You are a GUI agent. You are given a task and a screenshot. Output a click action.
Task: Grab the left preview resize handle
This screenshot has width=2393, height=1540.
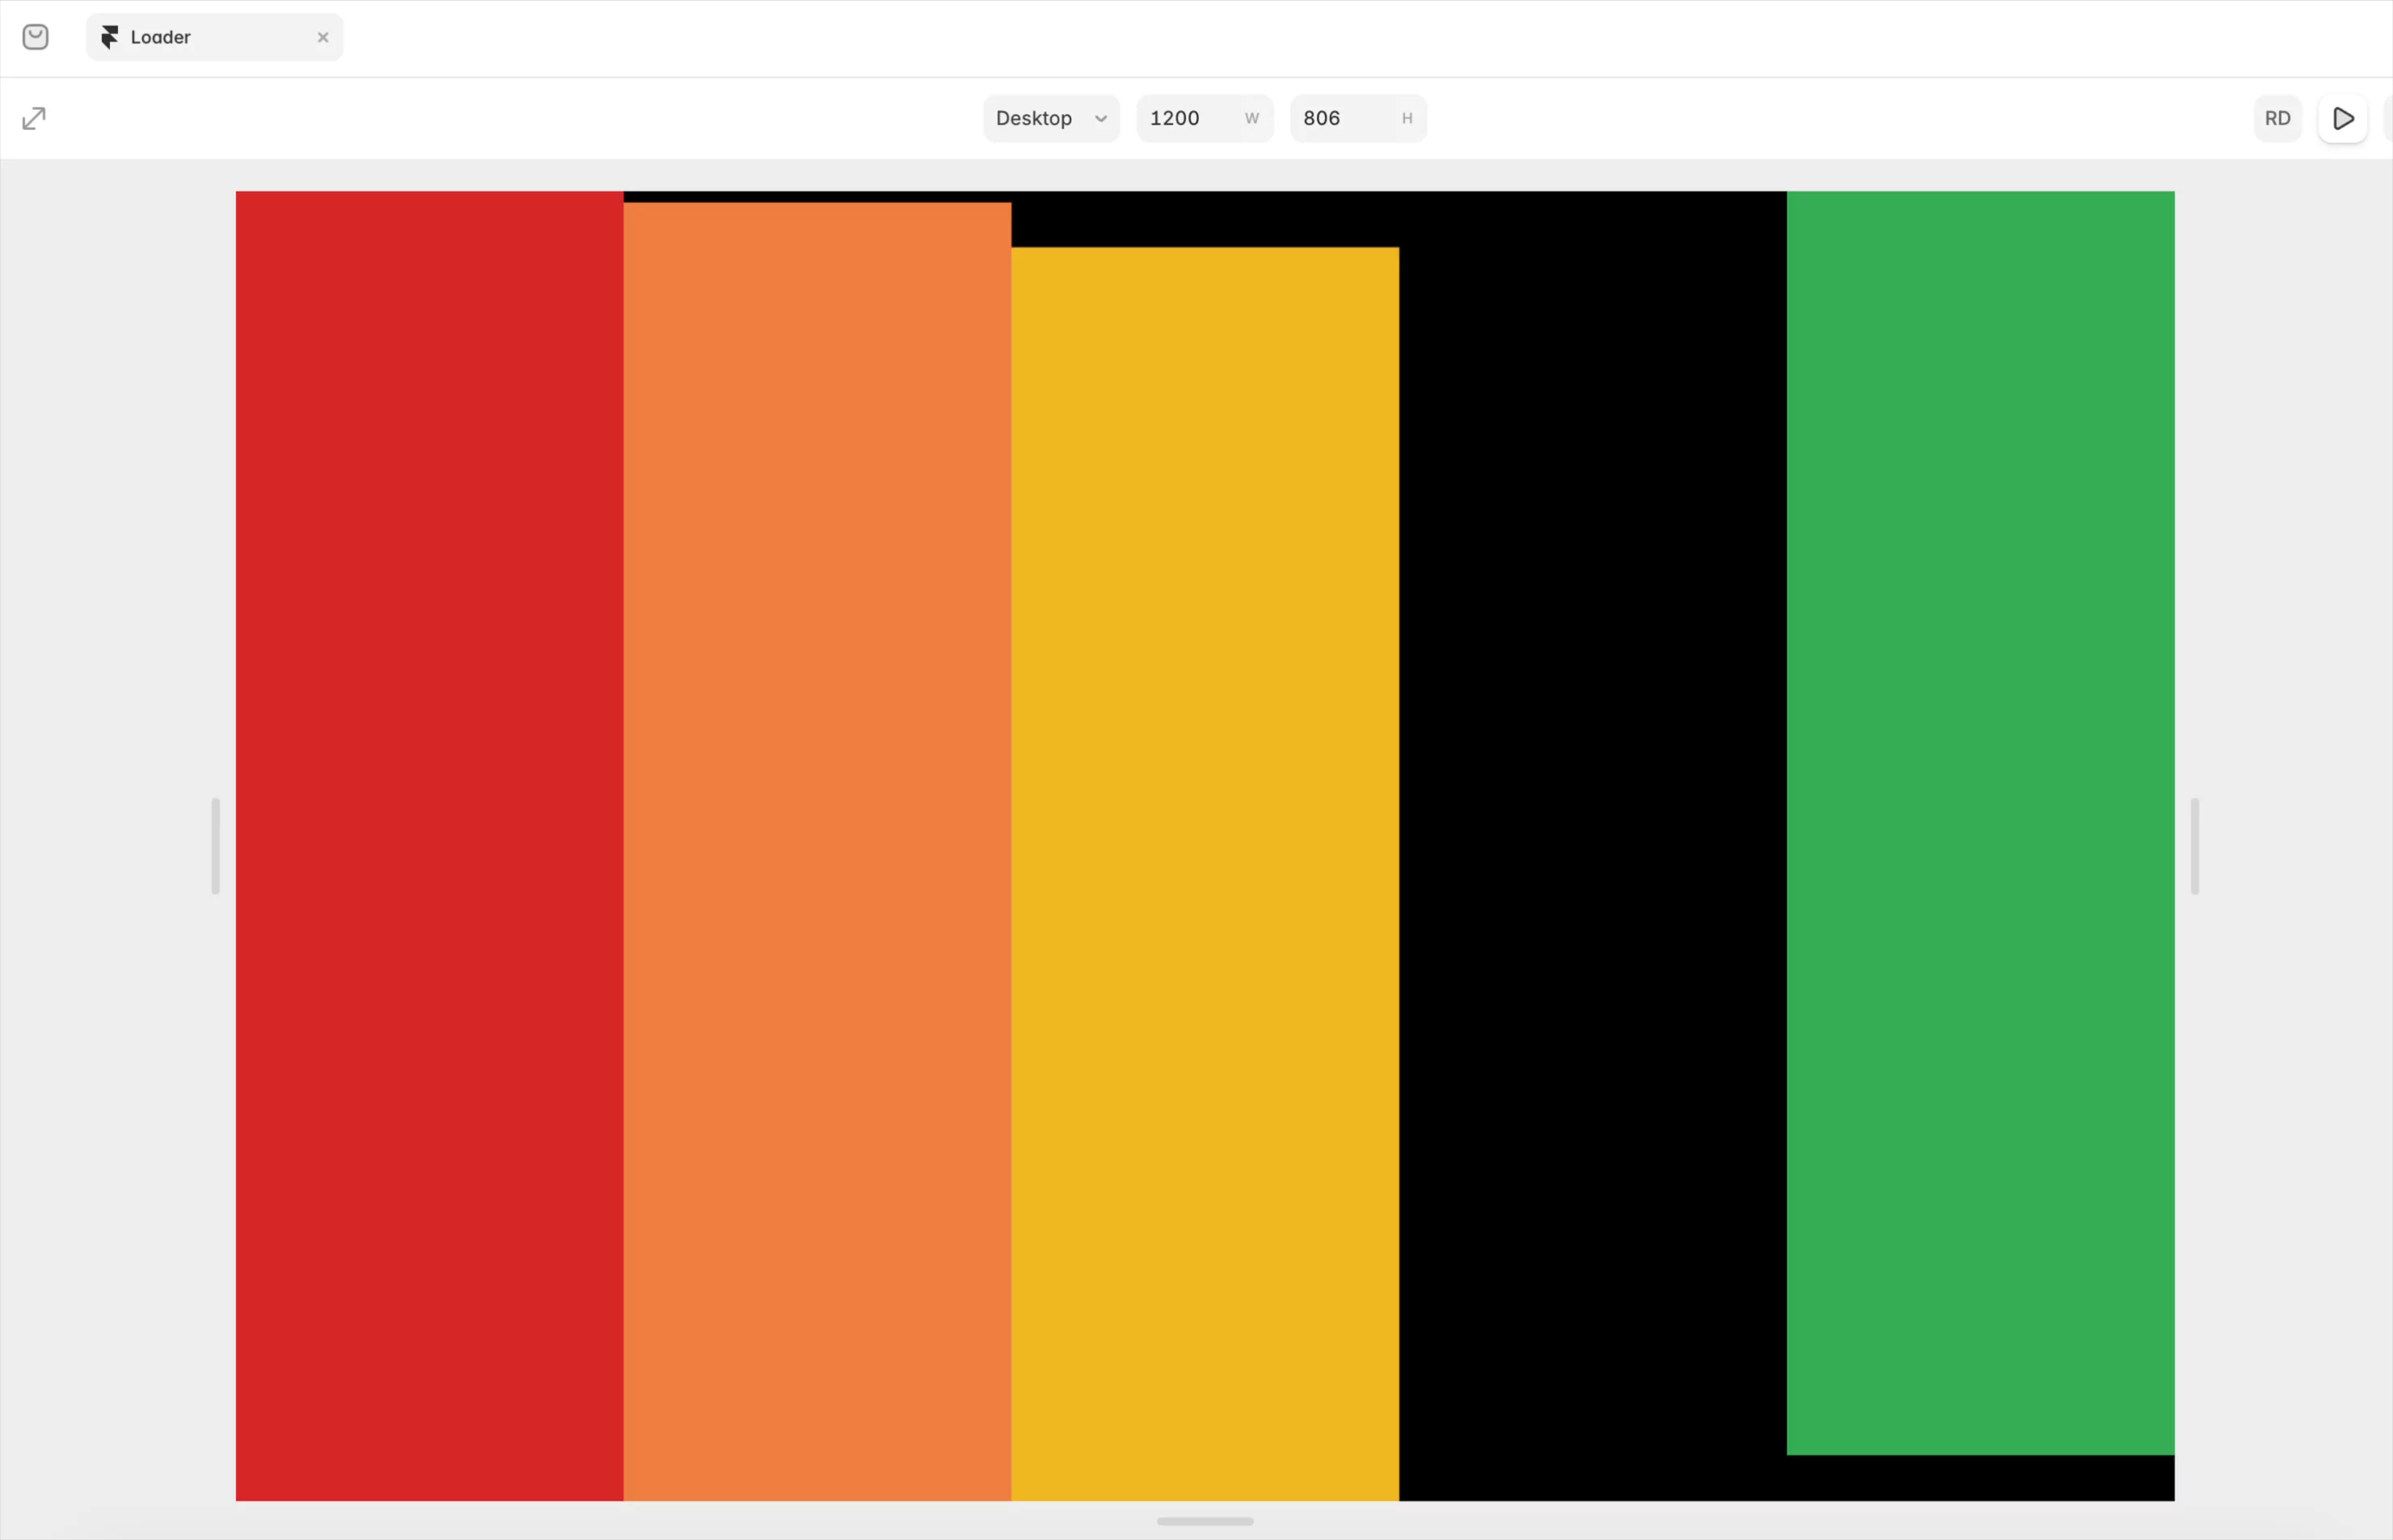coord(215,846)
